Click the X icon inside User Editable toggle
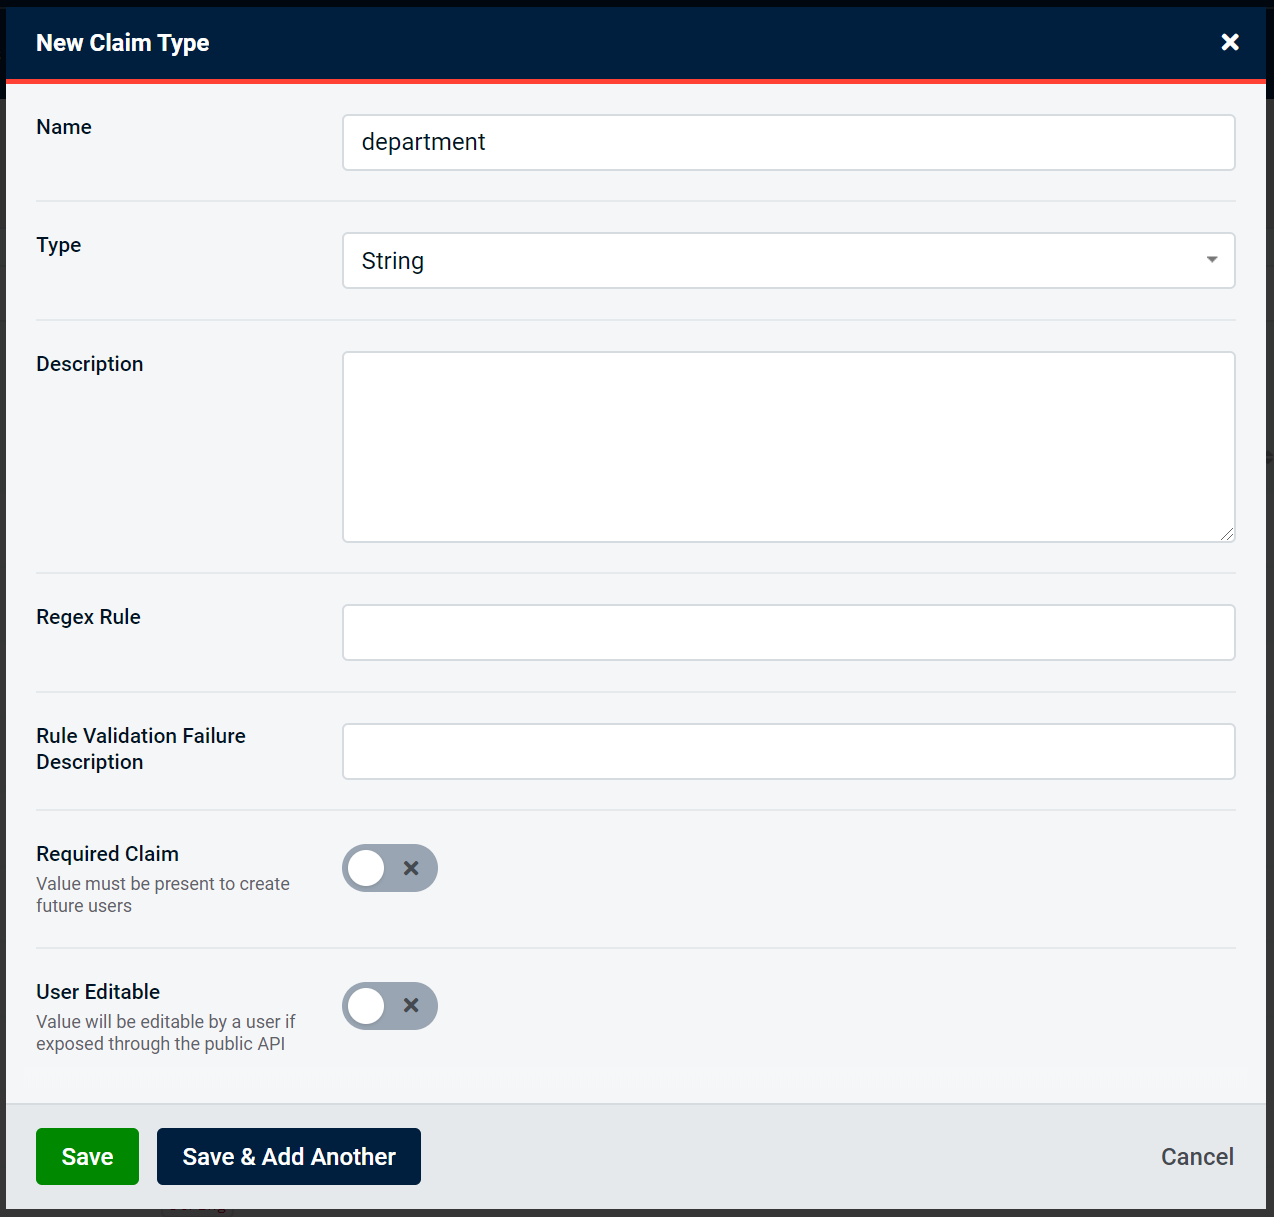The image size is (1274, 1217). pos(411,1006)
